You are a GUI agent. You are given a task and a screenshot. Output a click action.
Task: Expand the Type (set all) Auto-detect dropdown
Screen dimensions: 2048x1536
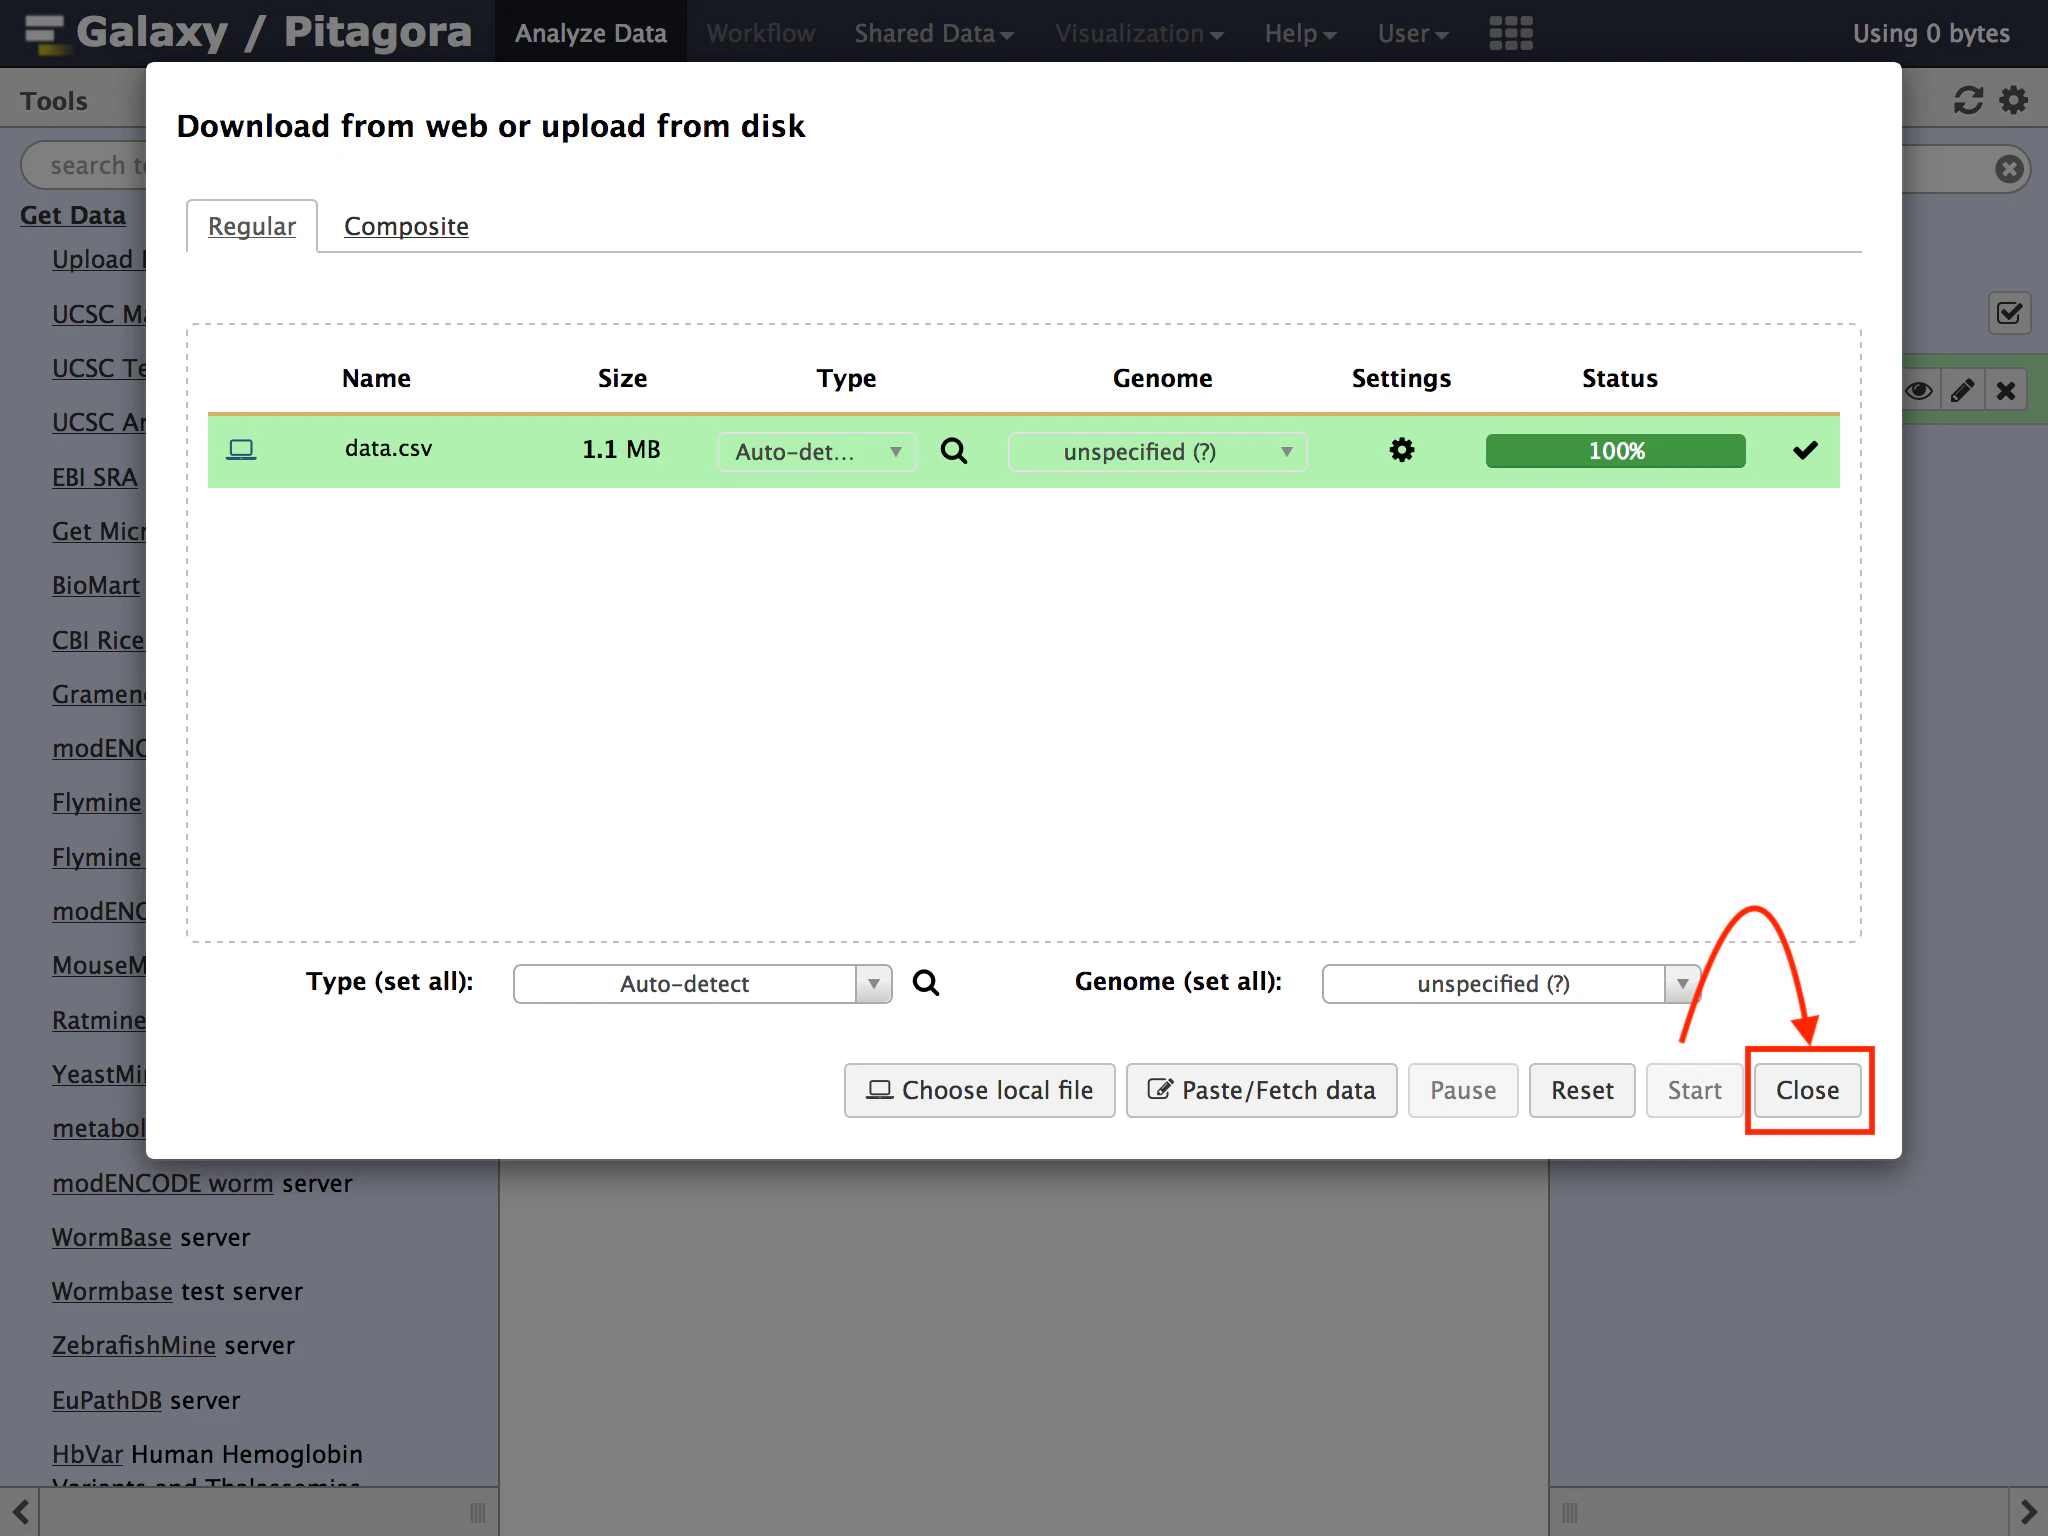702,984
